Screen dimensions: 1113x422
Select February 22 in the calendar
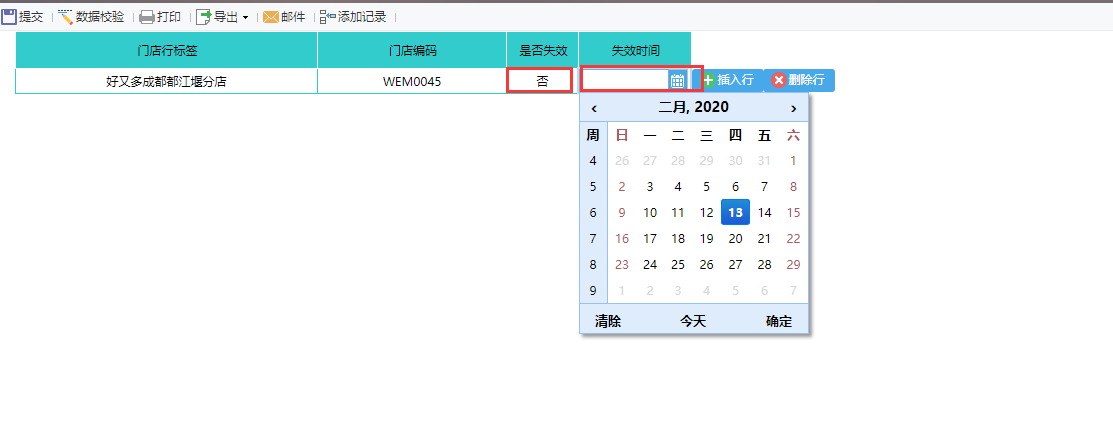(x=794, y=238)
